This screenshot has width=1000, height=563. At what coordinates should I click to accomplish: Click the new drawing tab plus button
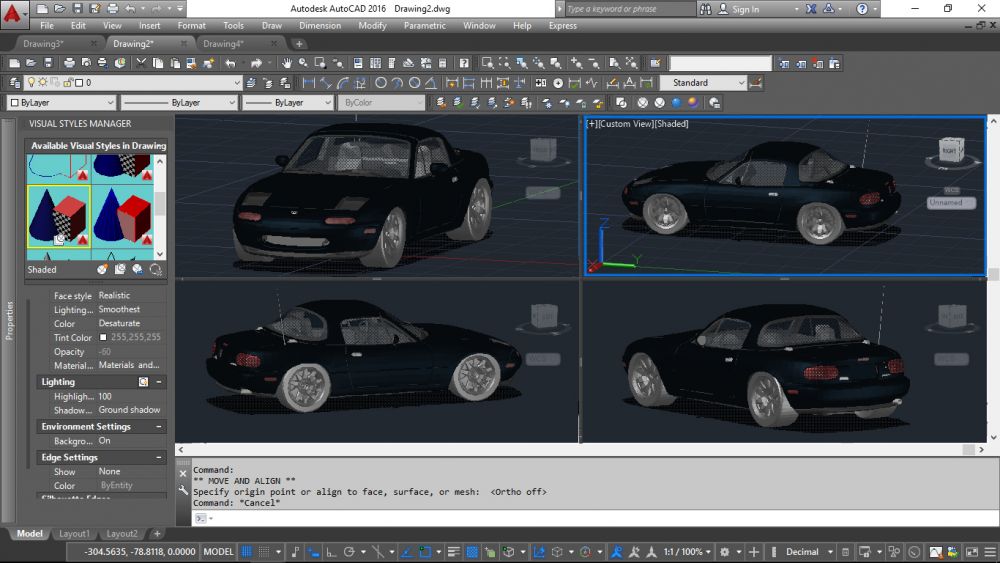coord(299,44)
